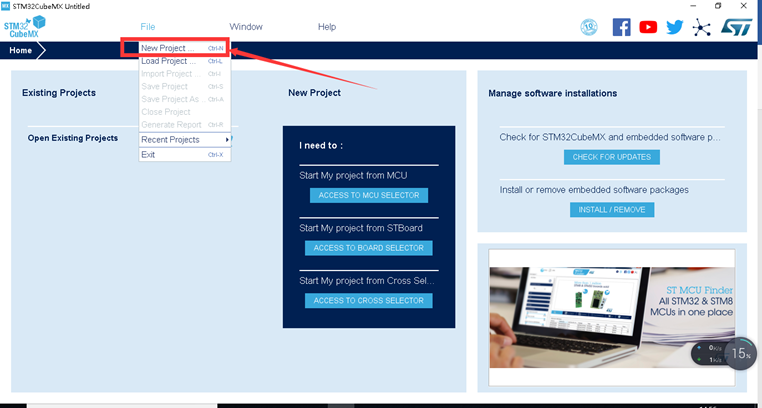The image size is (762, 408).
Task: Choose Exit from the File menu
Action: tap(185, 155)
